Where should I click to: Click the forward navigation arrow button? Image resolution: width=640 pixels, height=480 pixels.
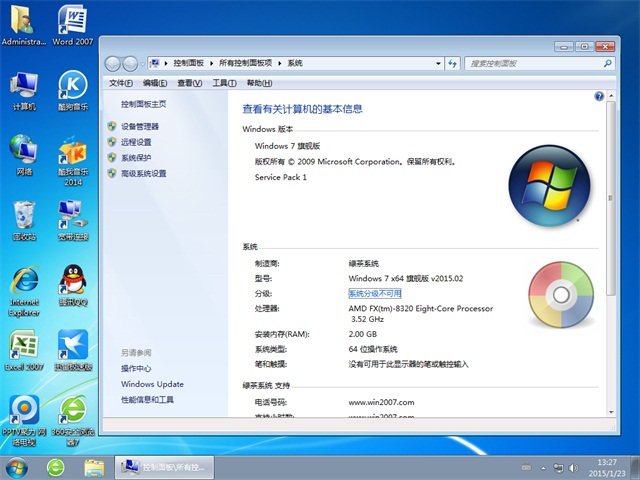tap(130, 63)
